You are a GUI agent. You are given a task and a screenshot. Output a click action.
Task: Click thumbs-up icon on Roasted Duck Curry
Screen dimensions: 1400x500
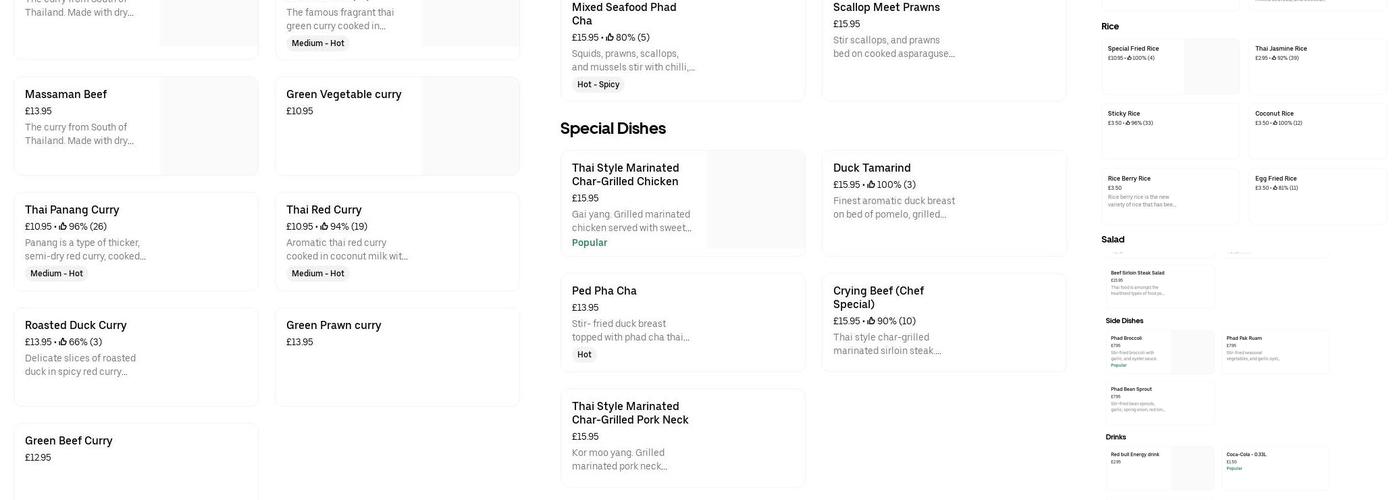pos(63,342)
